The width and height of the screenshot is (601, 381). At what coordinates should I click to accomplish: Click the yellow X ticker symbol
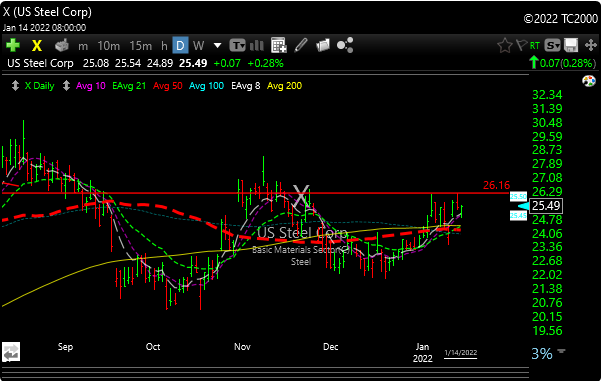pyautogui.click(x=37, y=46)
